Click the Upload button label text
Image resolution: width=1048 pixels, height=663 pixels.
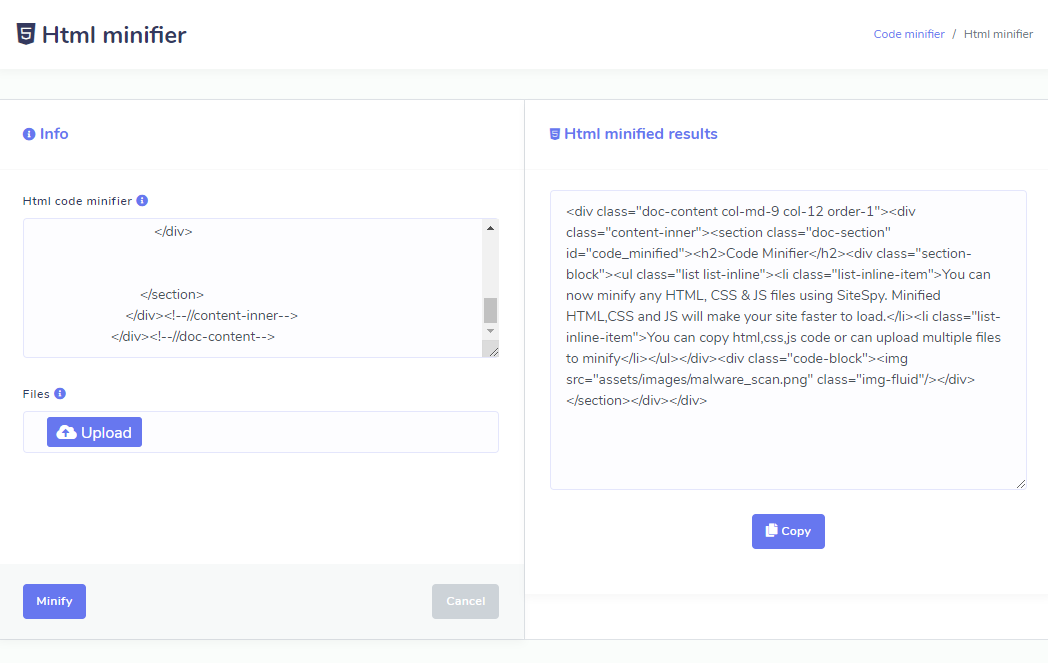pyautogui.click(x=106, y=432)
